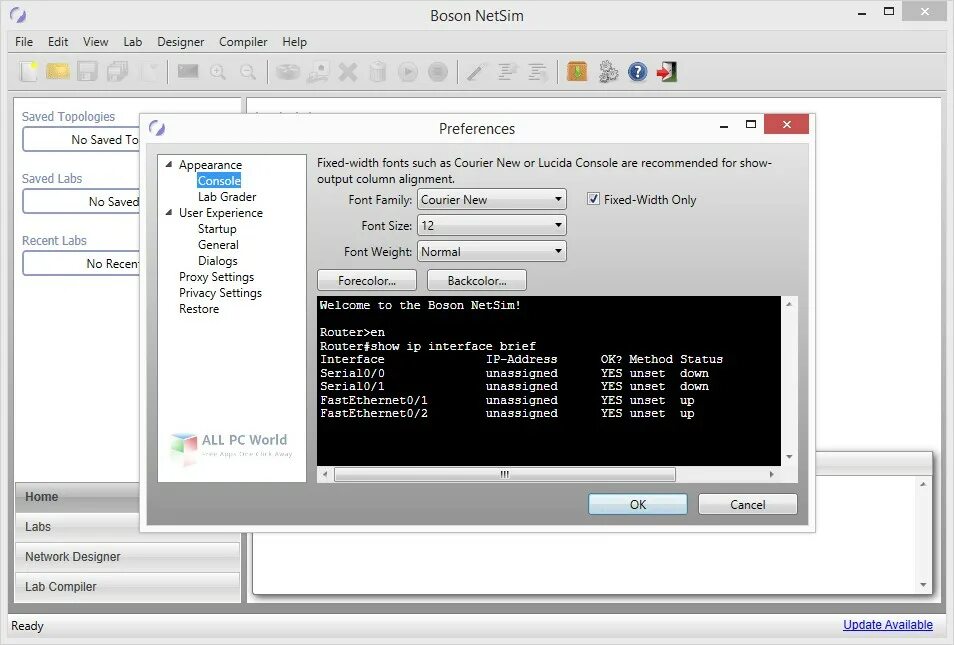Click the user topology toolbar icon
Image resolution: width=954 pixels, height=645 pixels.
[318, 72]
